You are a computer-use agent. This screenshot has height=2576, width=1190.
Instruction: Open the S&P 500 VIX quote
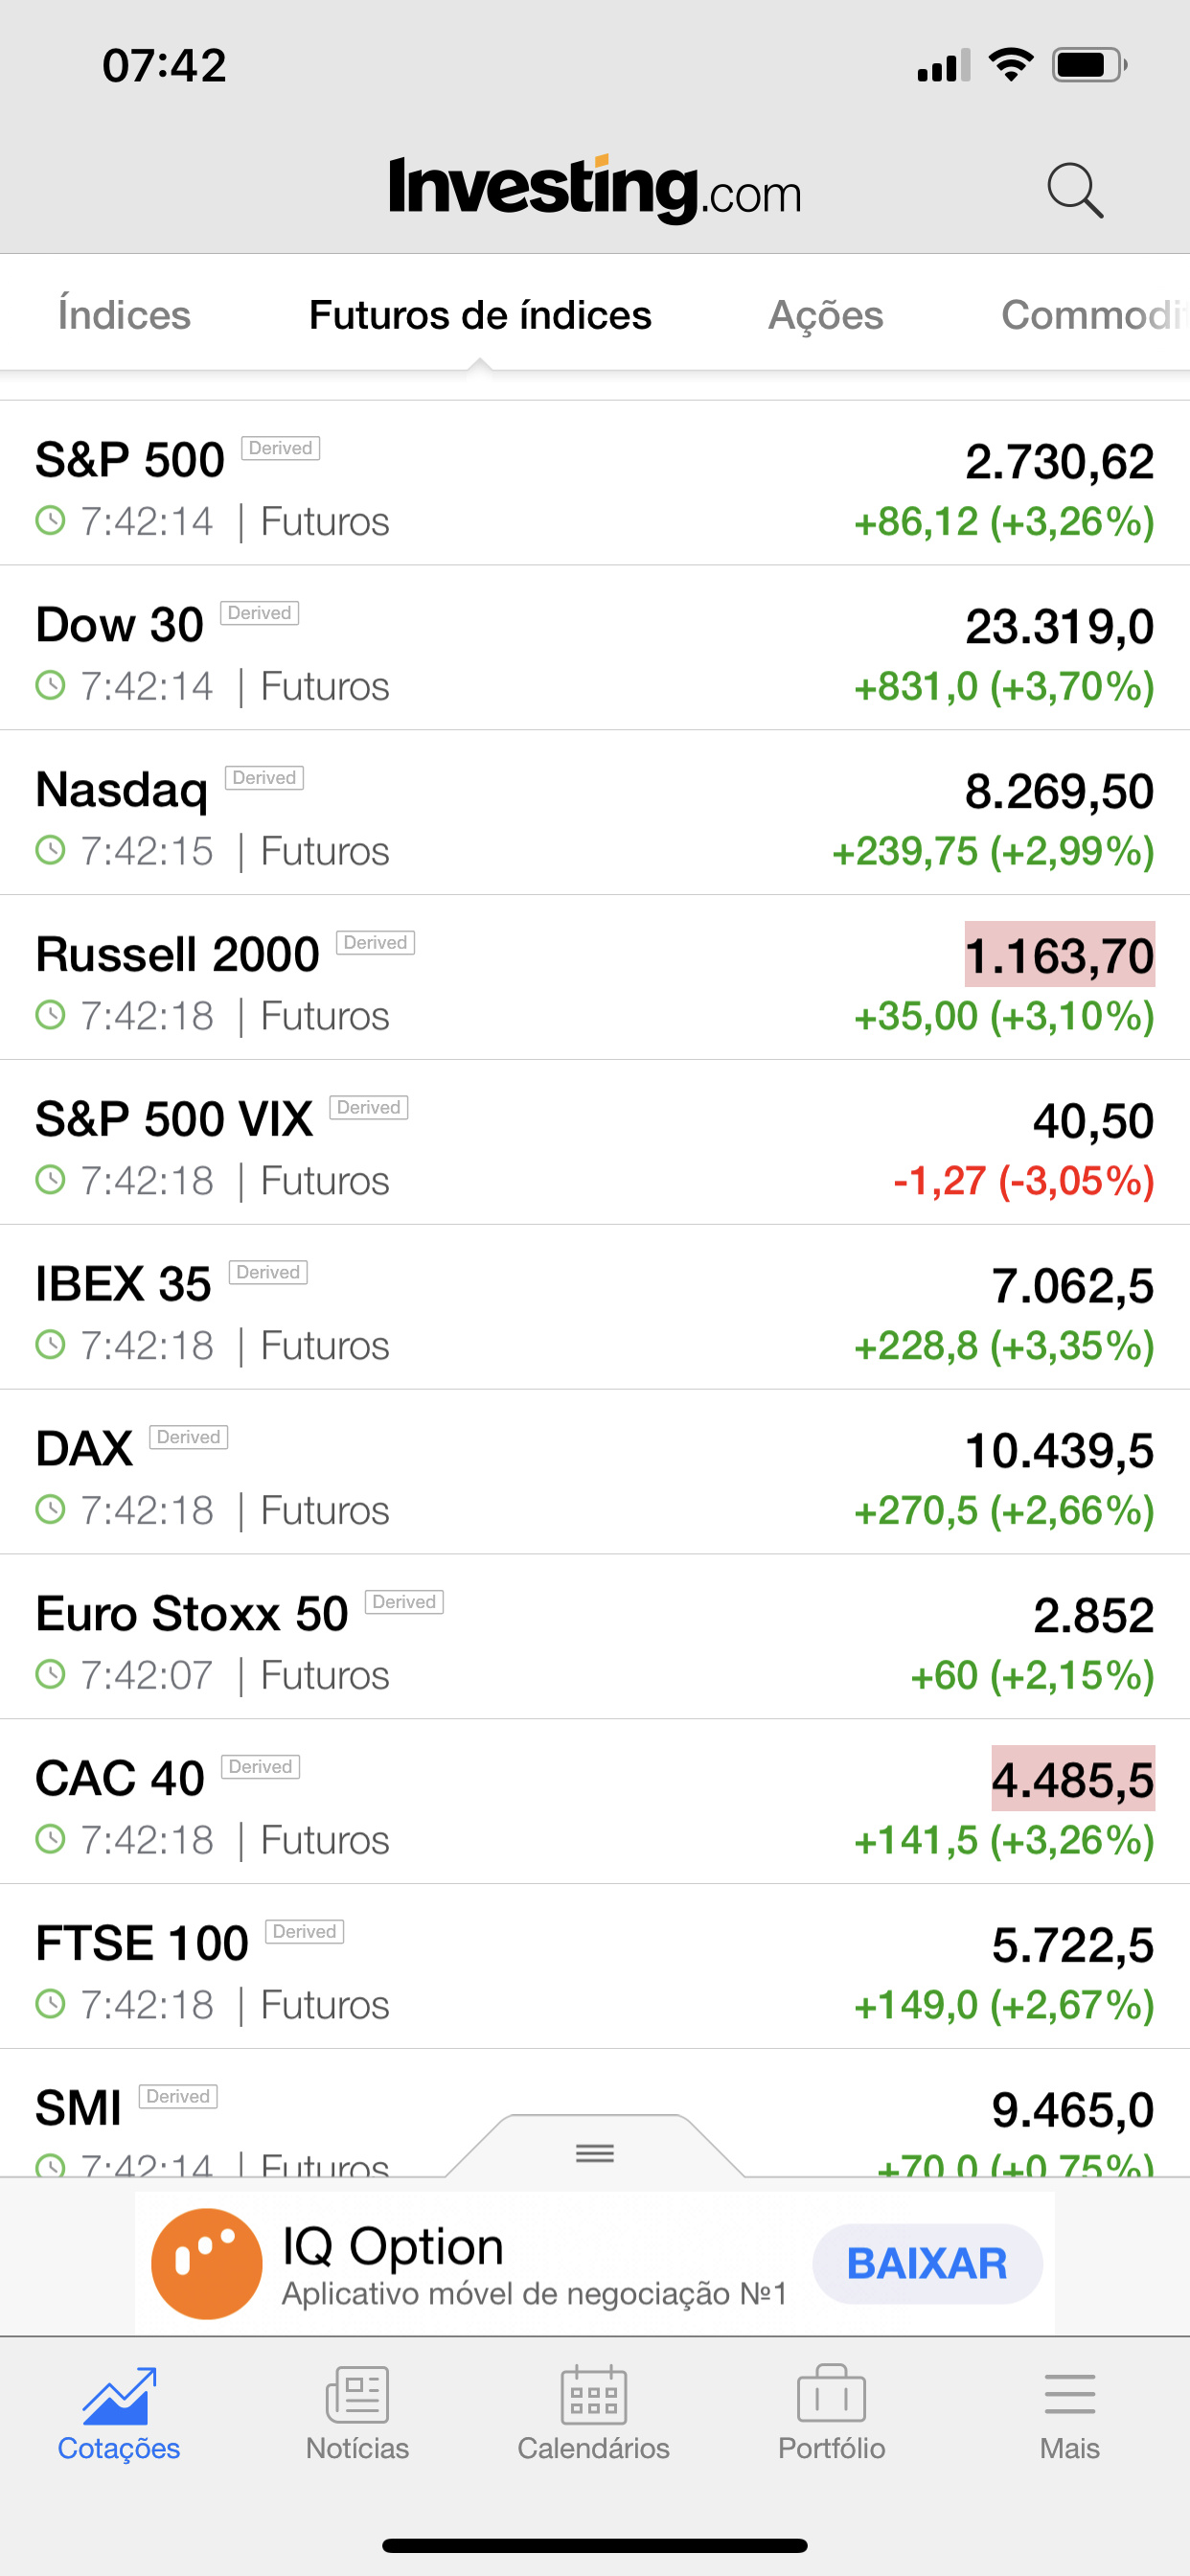pos(595,1142)
